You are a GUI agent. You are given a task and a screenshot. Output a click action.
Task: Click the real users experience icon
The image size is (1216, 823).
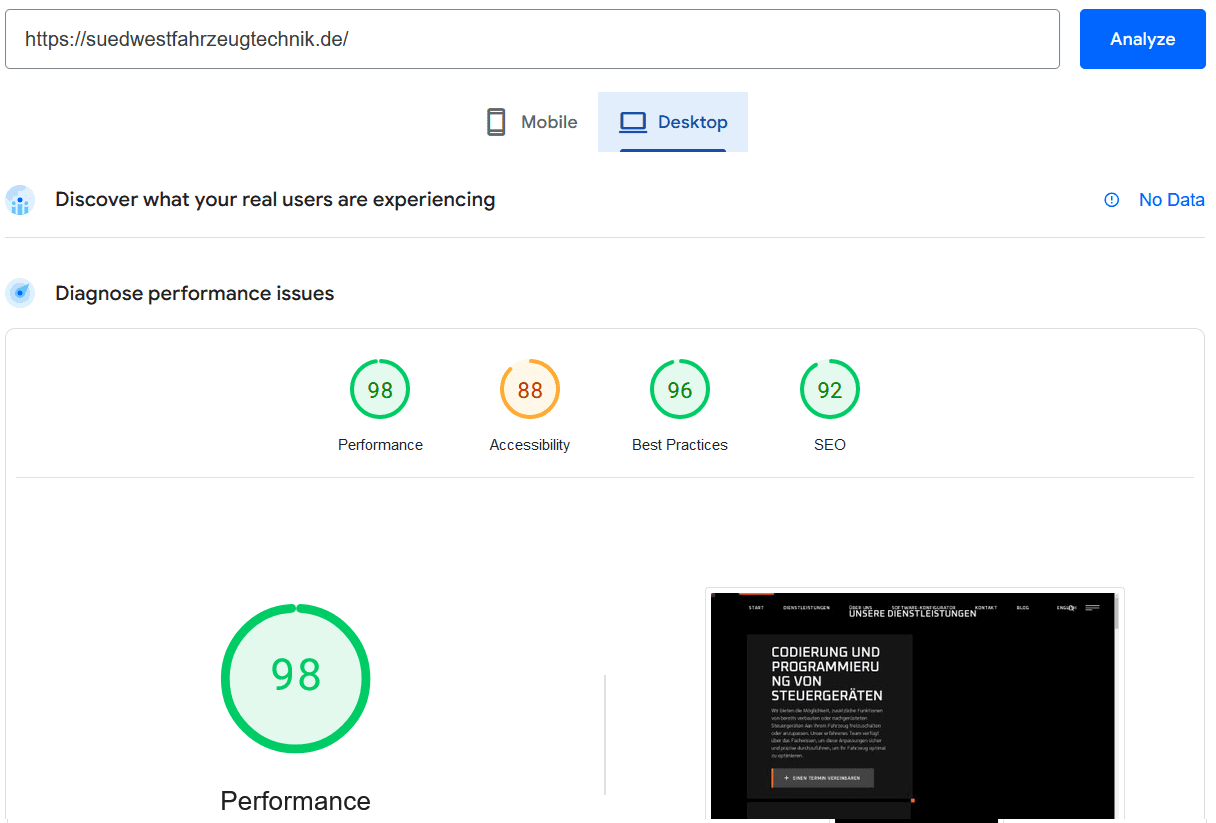point(20,200)
